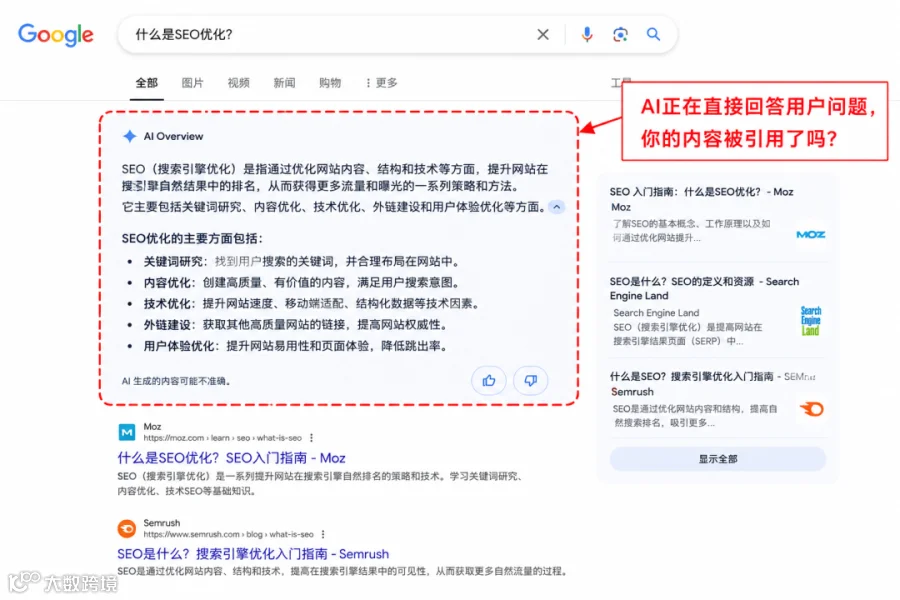The width and height of the screenshot is (900, 600).
Task: Click Search Engine Land source name text
Action: [656, 313]
